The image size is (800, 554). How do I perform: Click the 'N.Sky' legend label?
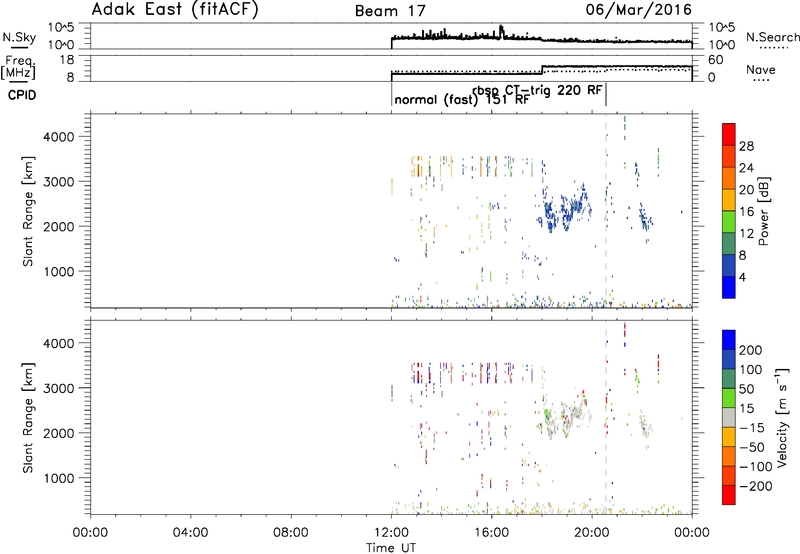[19, 37]
